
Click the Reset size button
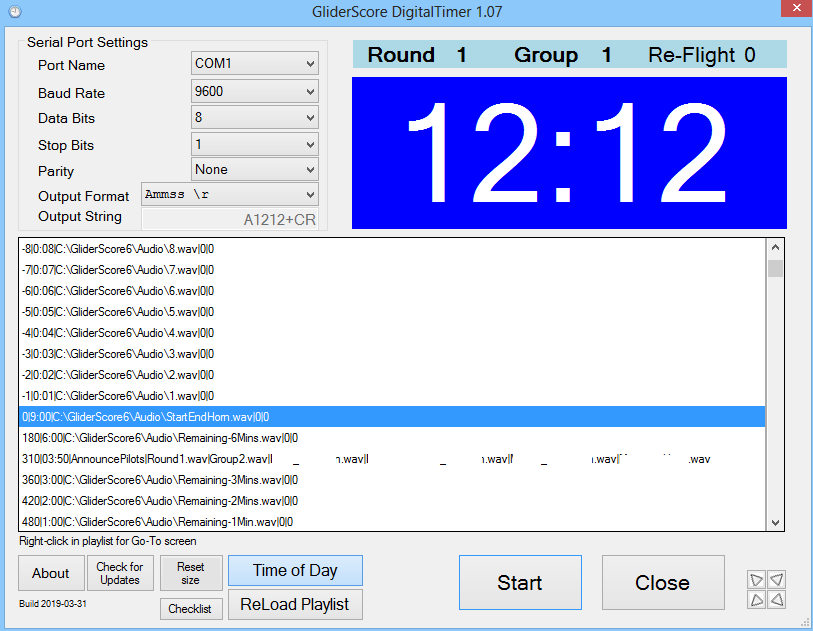191,573
